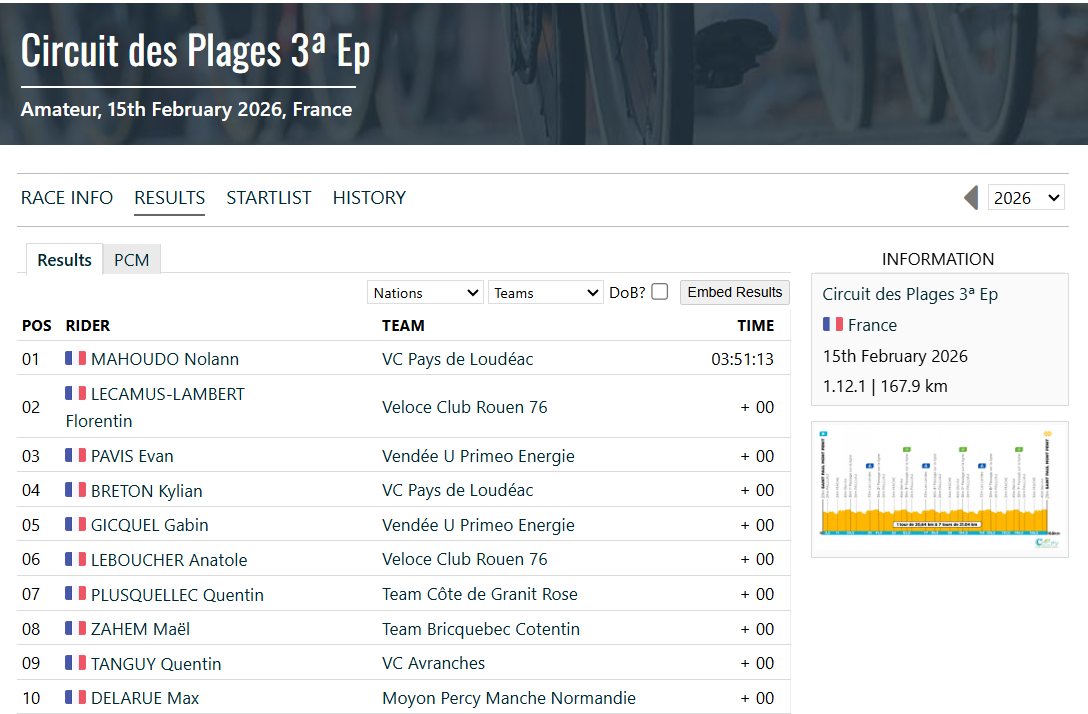The image size is (1088, 714).
Task: Open team Team Bricquebec Cotentin
Action: point(481,629)
